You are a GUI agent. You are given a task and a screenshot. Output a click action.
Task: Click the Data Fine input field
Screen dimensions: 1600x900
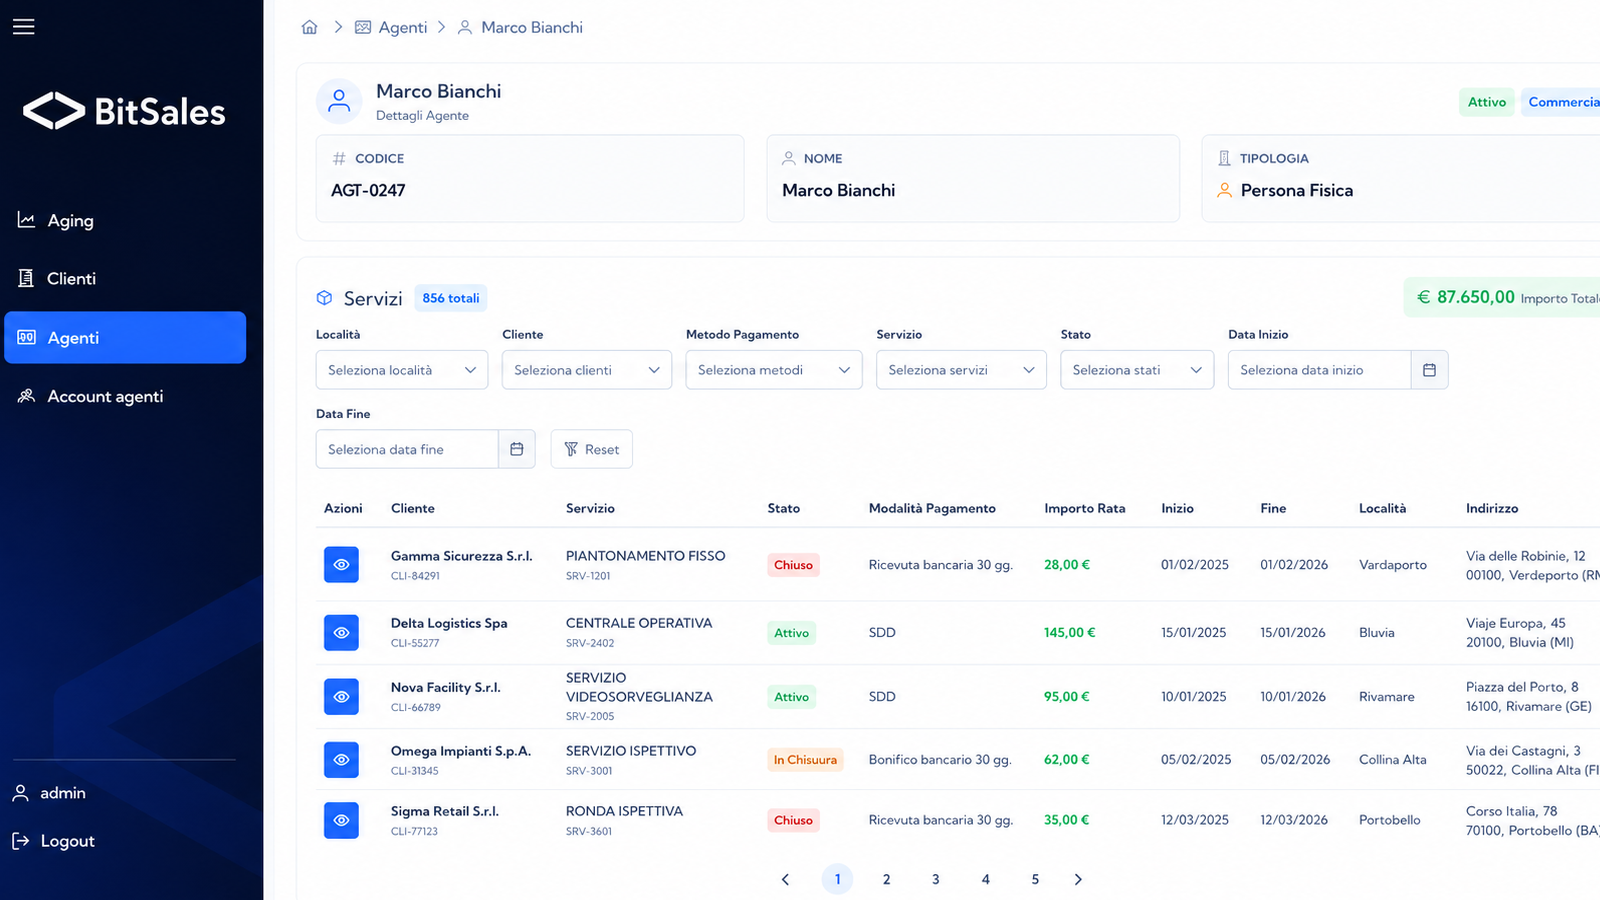[x=407, y=449]
